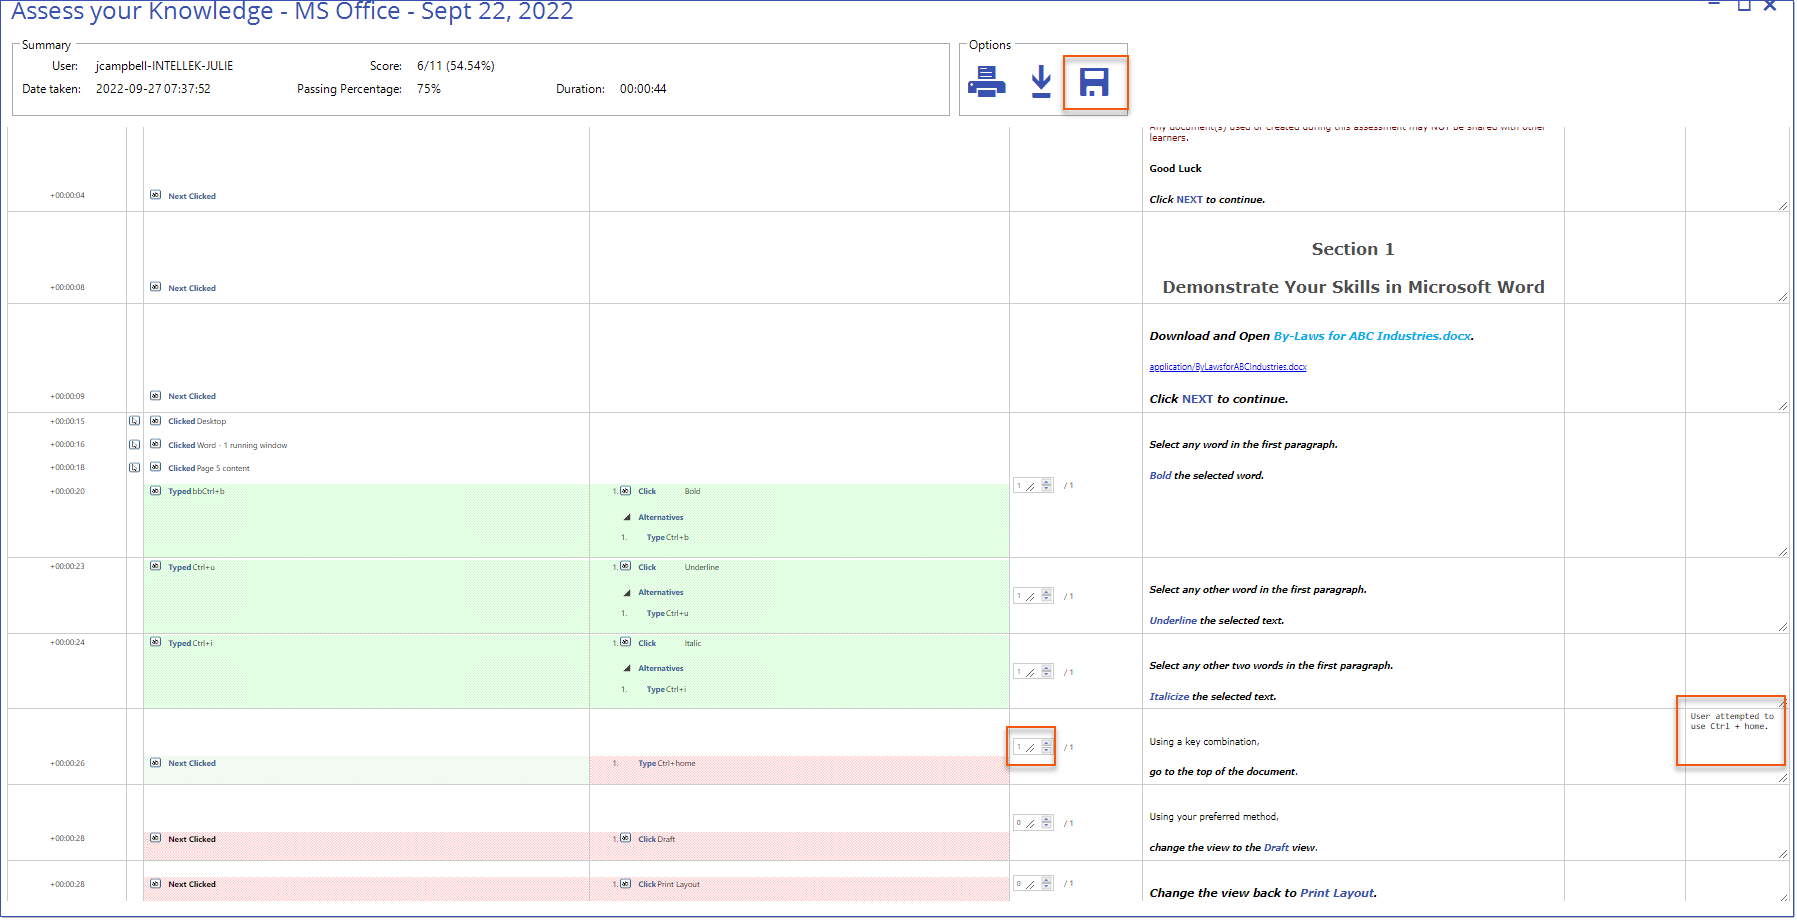This screenshot has height=920, width=1797.
Task: Click the user name 'jcampbell-INTELLEK-JULIE'
Action: [x=164, y=66]
